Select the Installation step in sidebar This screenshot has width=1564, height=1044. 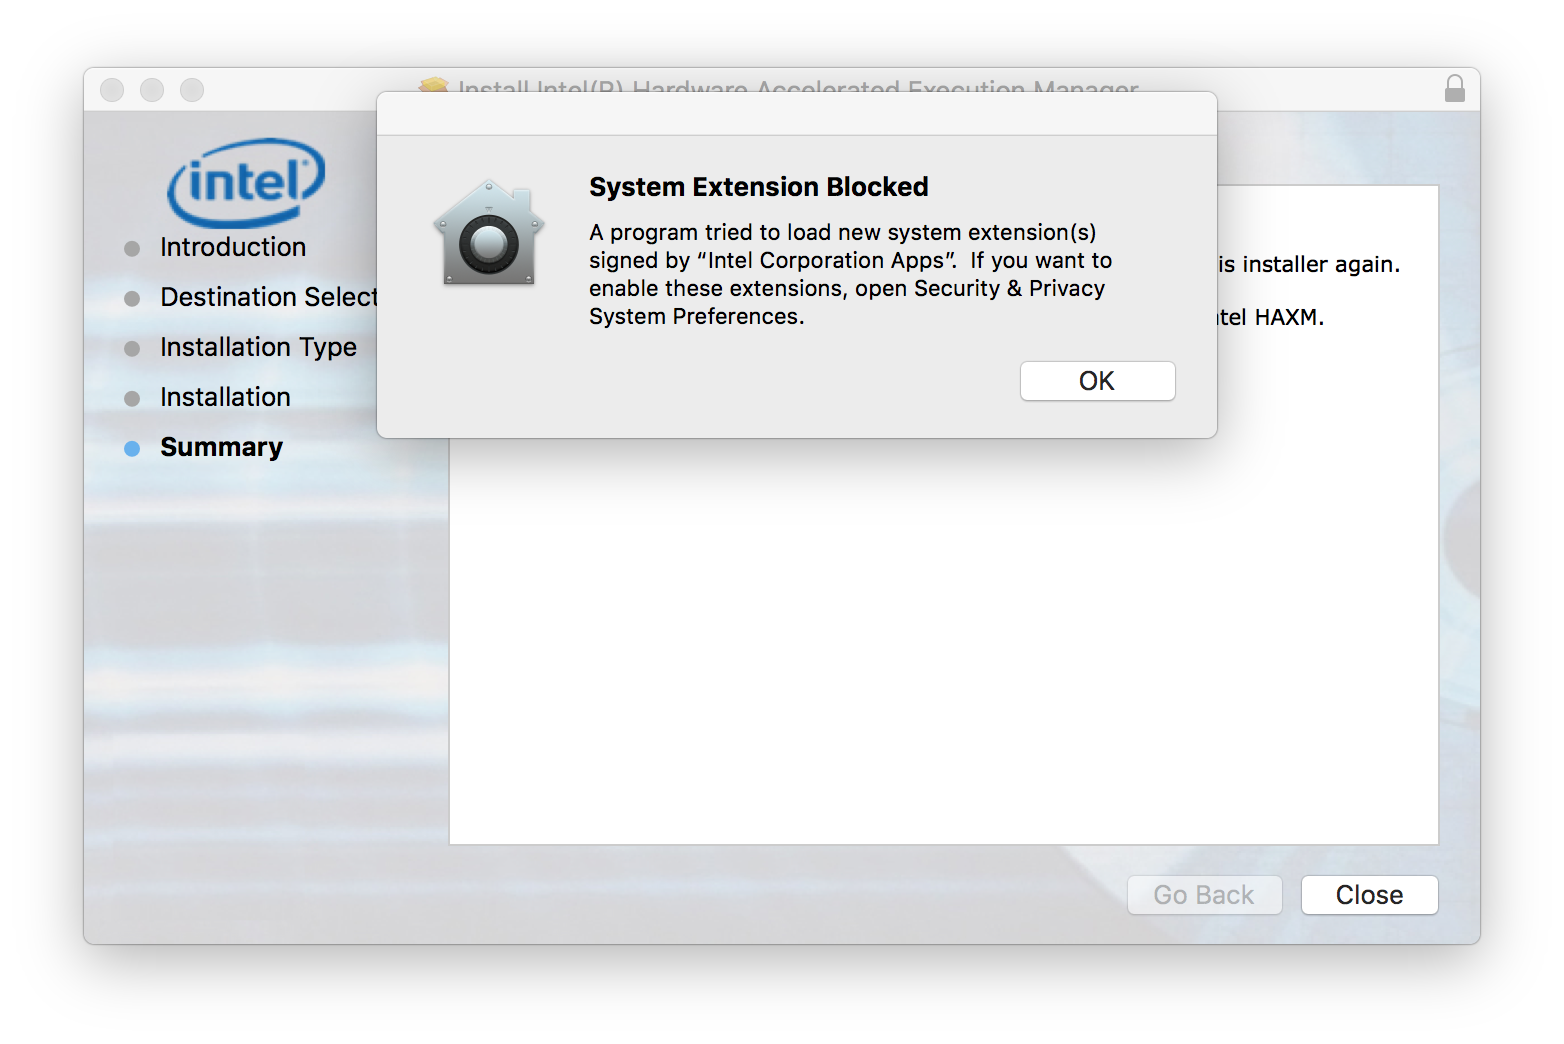[225, 397]
